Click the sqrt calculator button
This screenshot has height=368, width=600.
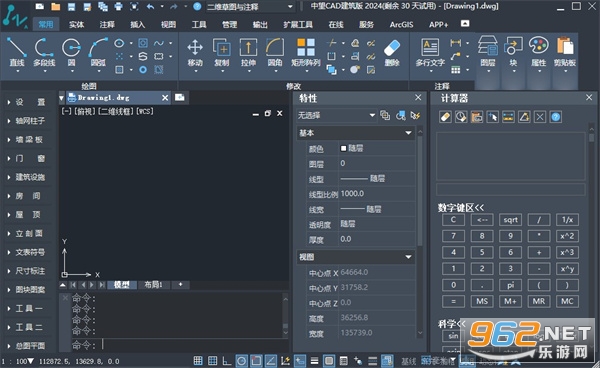click(510, 220)
